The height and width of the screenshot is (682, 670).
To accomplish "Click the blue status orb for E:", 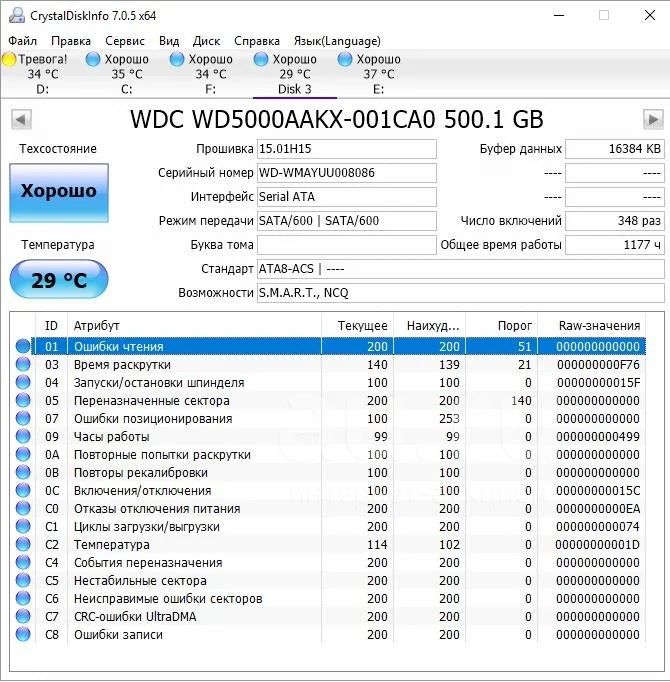I will [x=345, y=59].
